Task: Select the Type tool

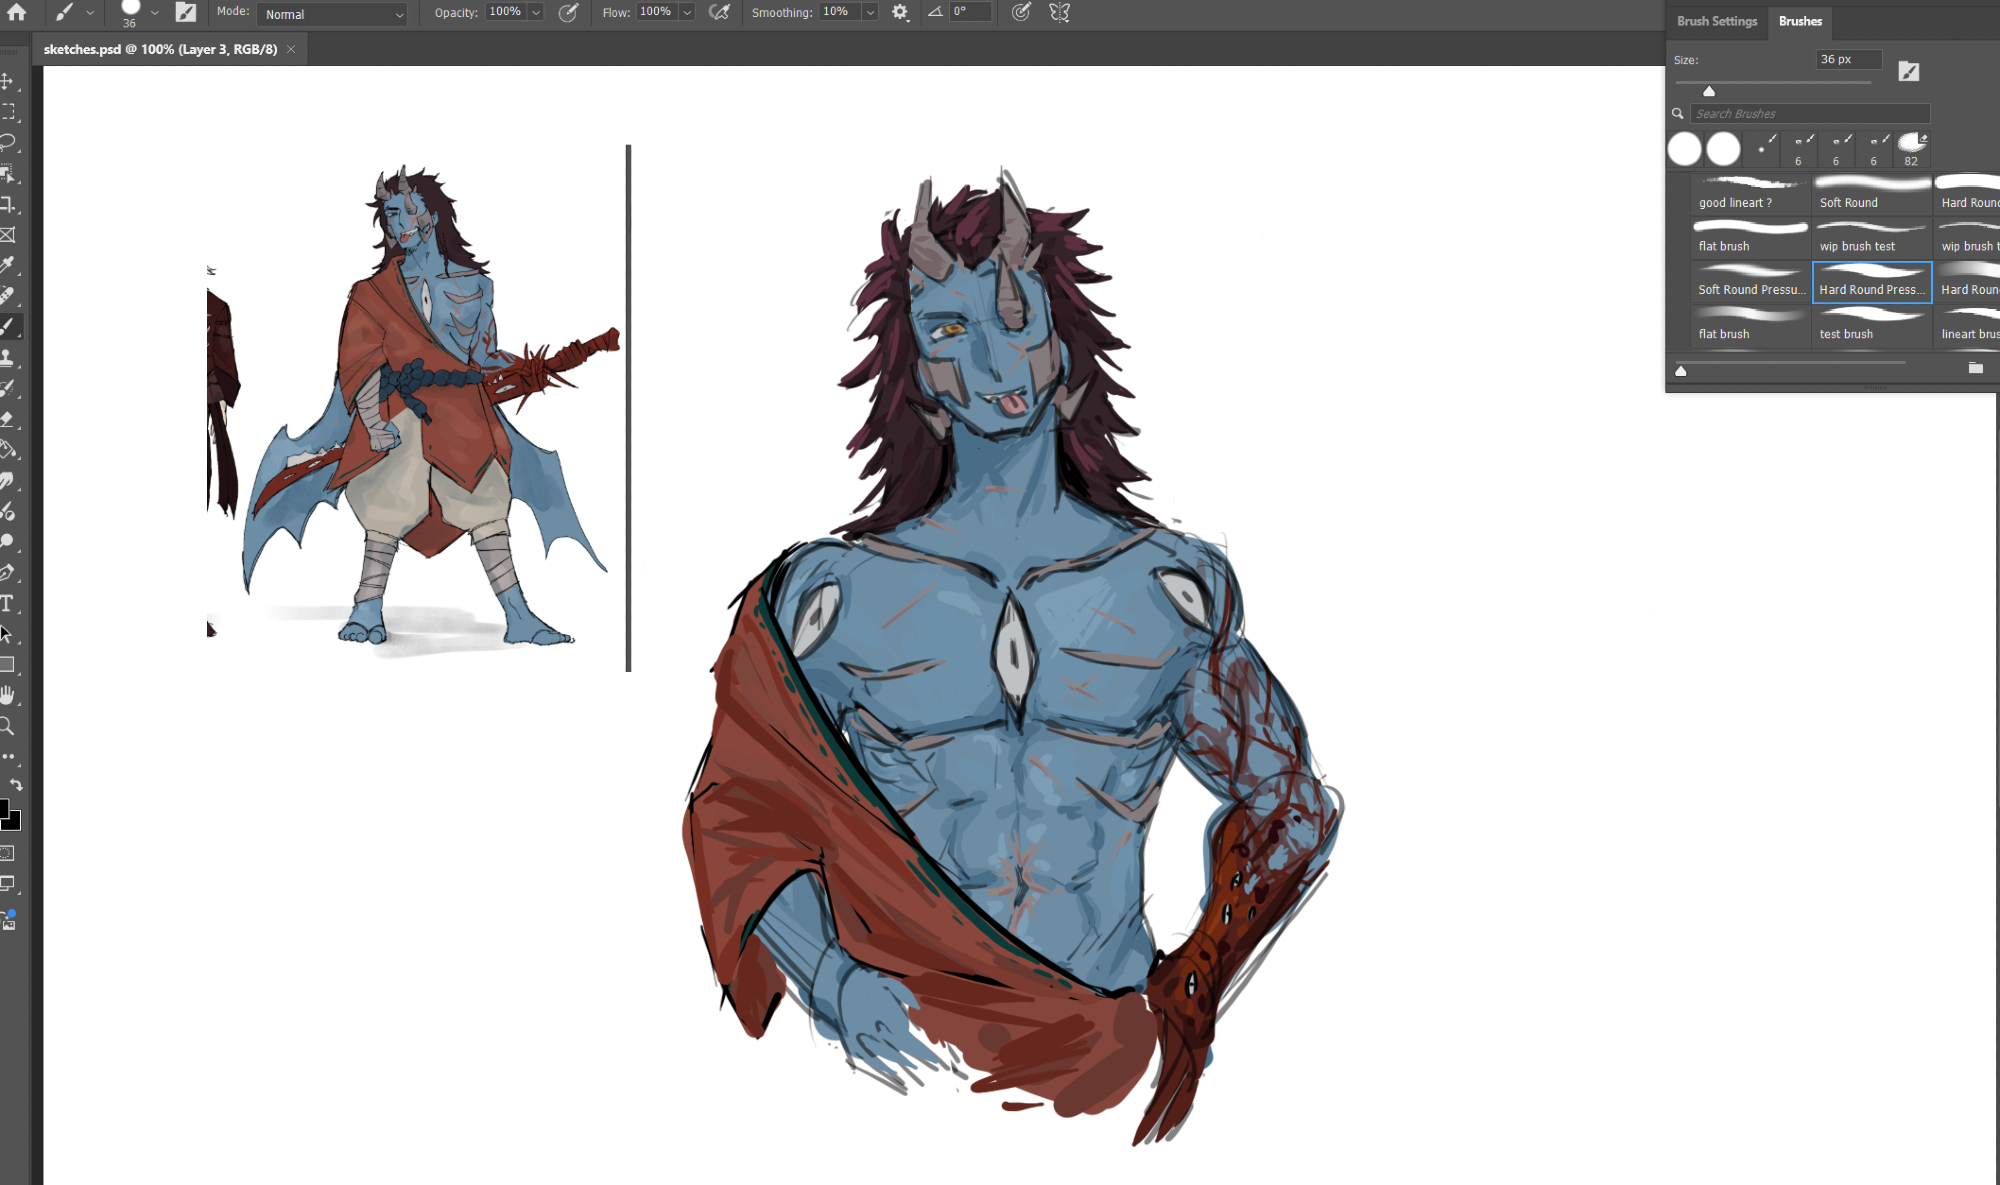Action: [x=8, y=604]
